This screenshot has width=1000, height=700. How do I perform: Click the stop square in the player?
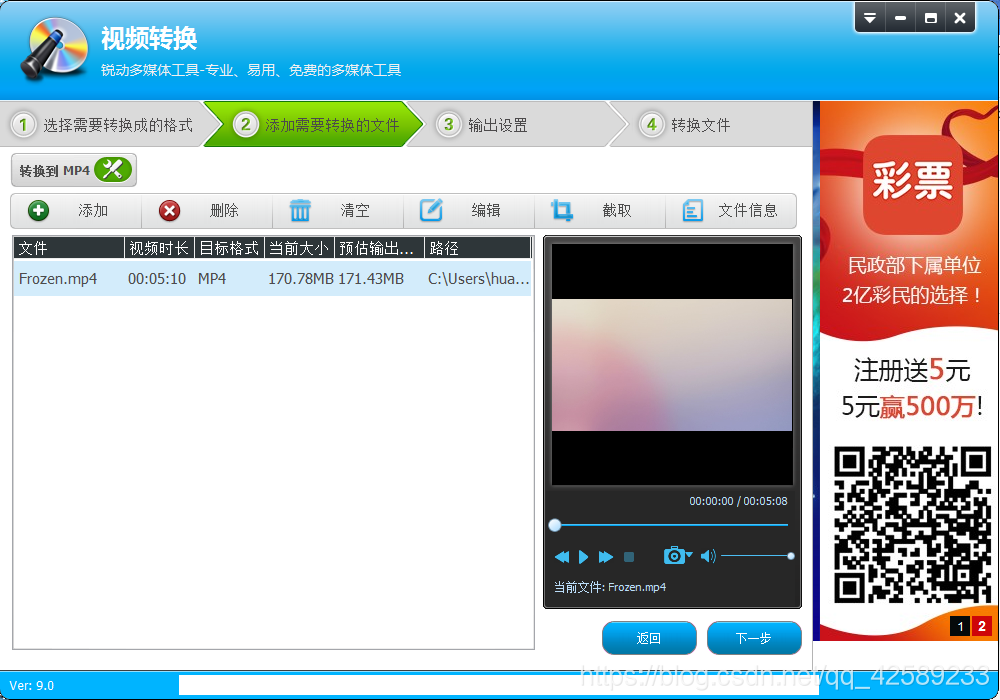tap(629, 557)
